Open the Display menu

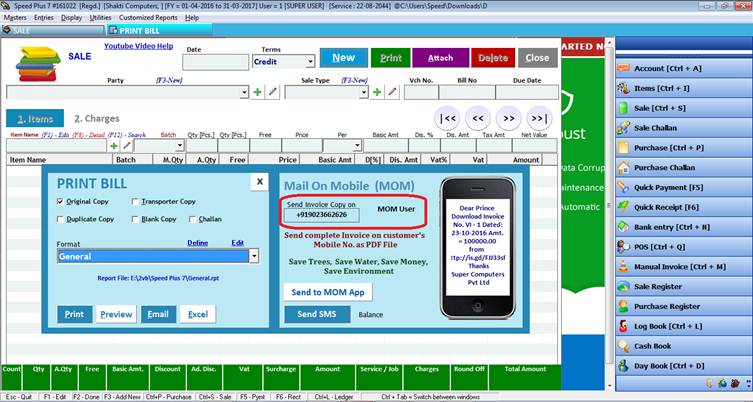click(x=72, y=18)
